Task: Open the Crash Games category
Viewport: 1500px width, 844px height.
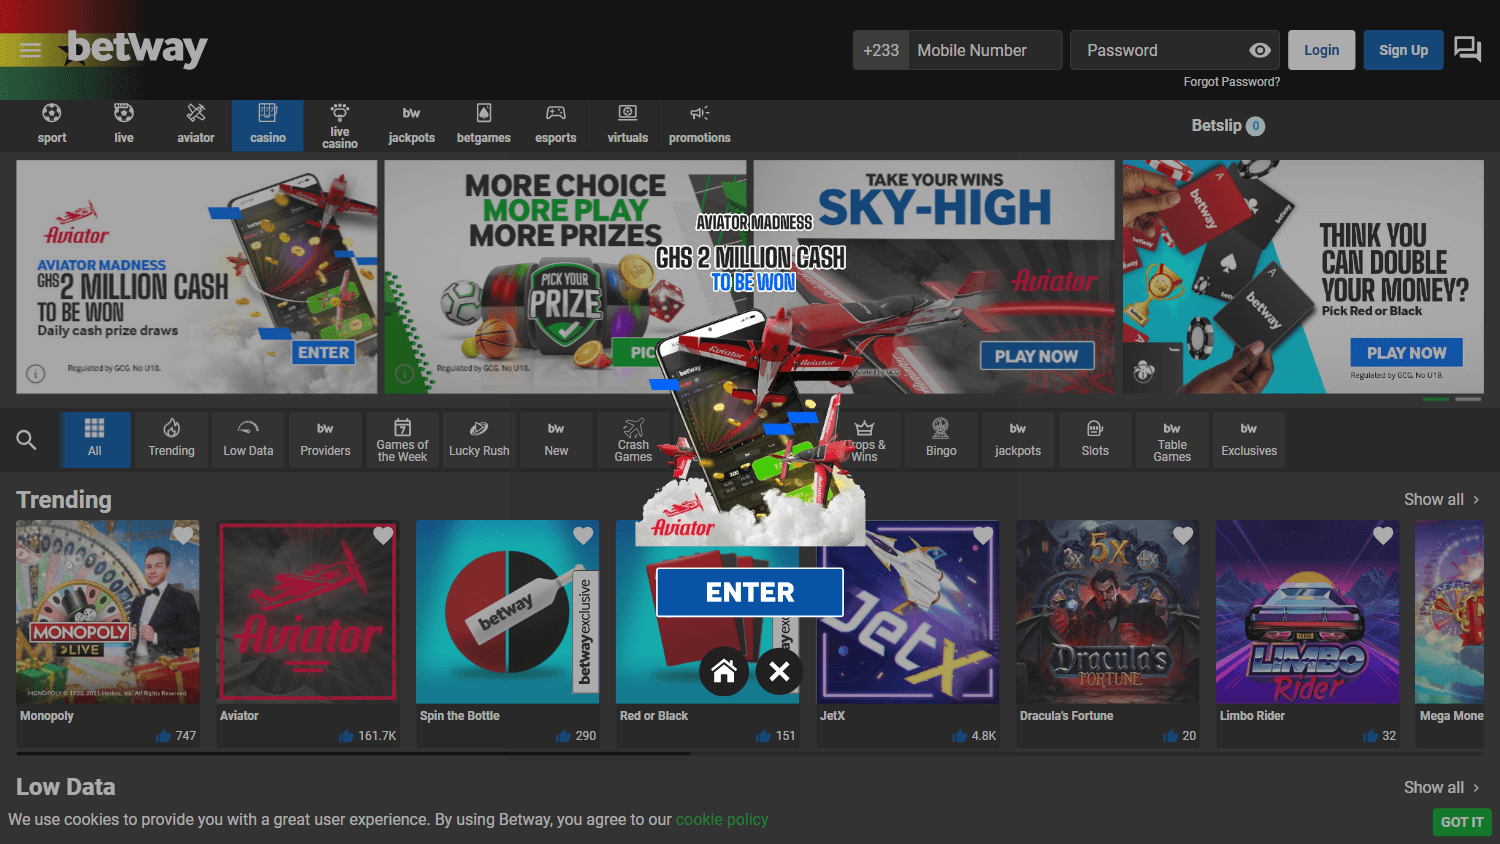Action: pos(633,439)
